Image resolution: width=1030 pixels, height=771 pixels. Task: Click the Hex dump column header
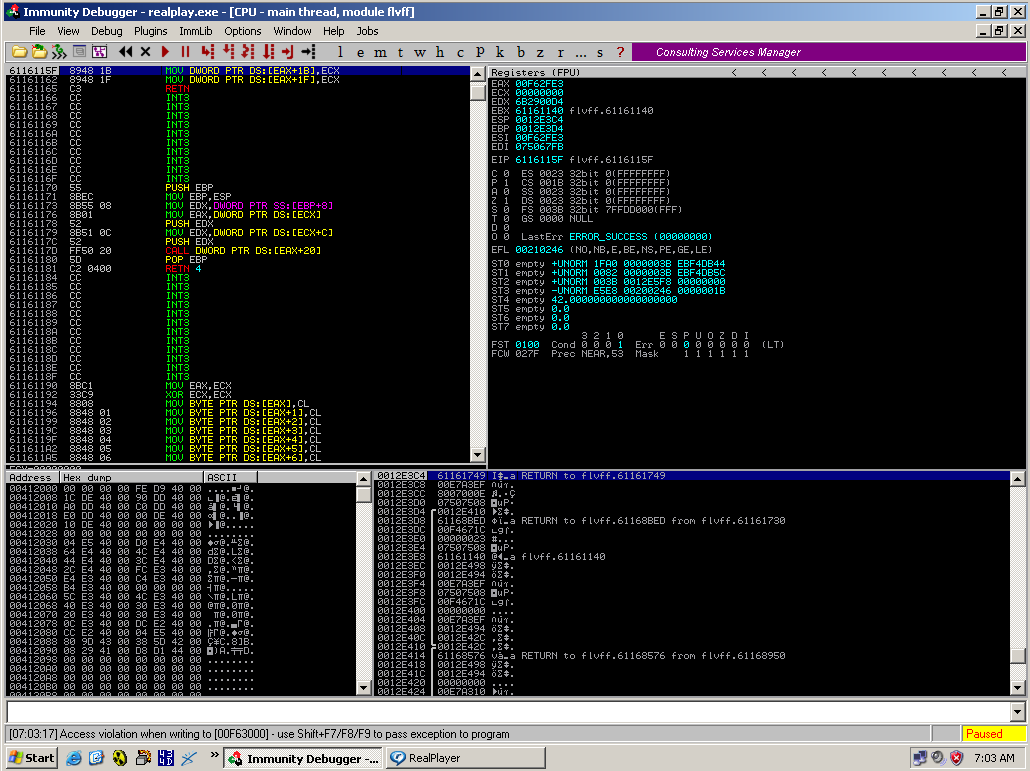point(132,477)
